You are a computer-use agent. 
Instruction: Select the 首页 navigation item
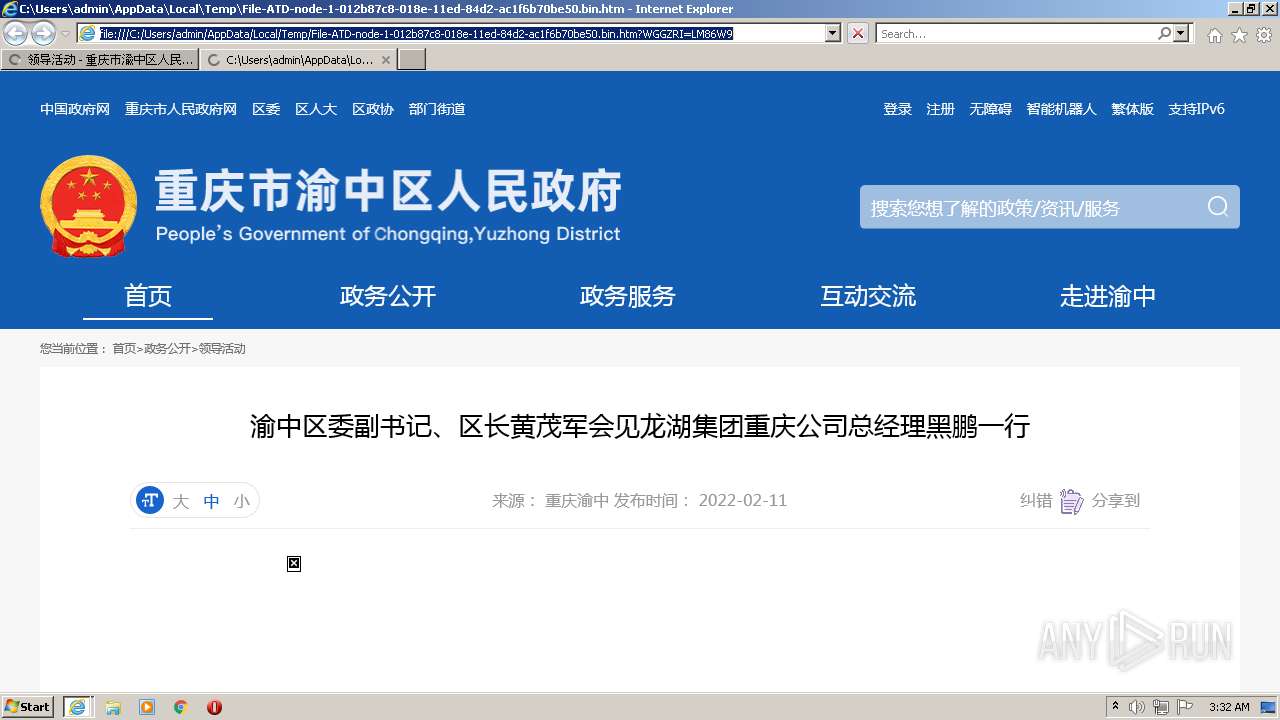pyautogui.click(x=148, y=296)
